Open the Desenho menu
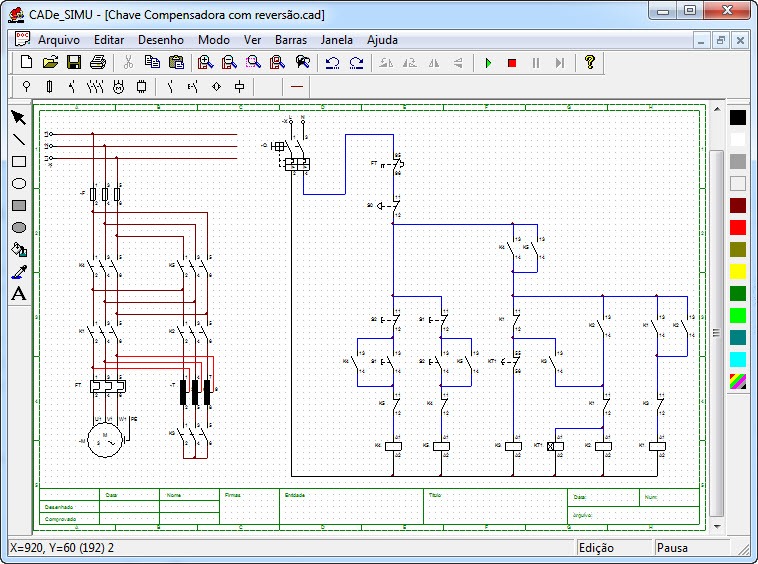Image resolution: width=758 pixels, height=564 pixels. click(x=160, y=40)
